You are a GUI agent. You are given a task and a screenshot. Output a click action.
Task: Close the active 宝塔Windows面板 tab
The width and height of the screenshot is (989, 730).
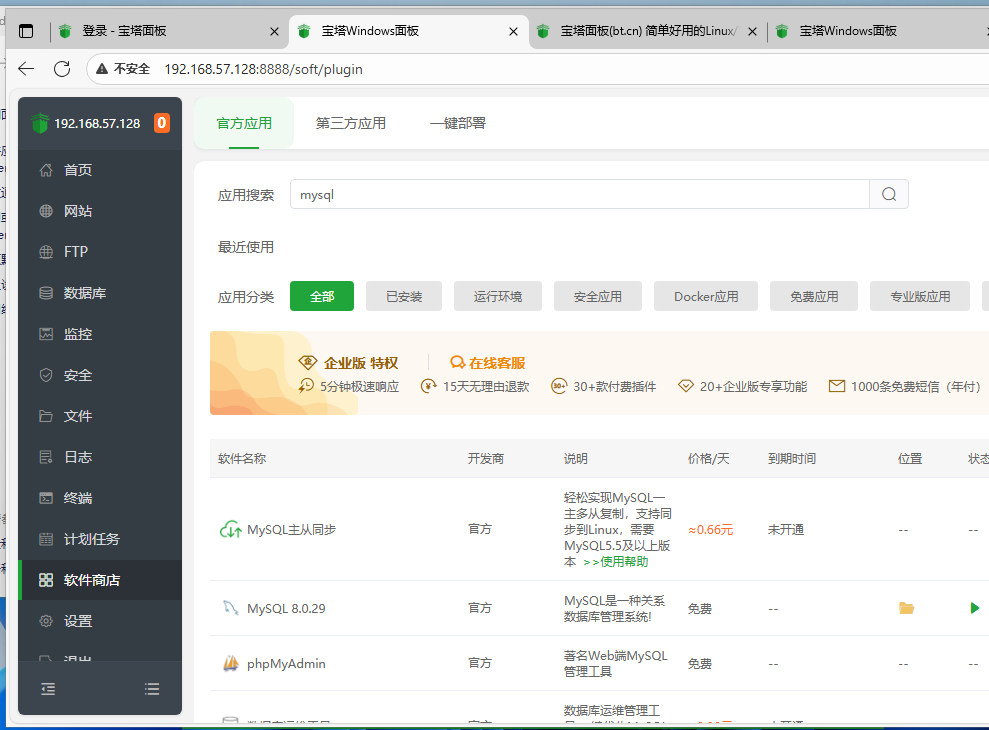point(513,32)
